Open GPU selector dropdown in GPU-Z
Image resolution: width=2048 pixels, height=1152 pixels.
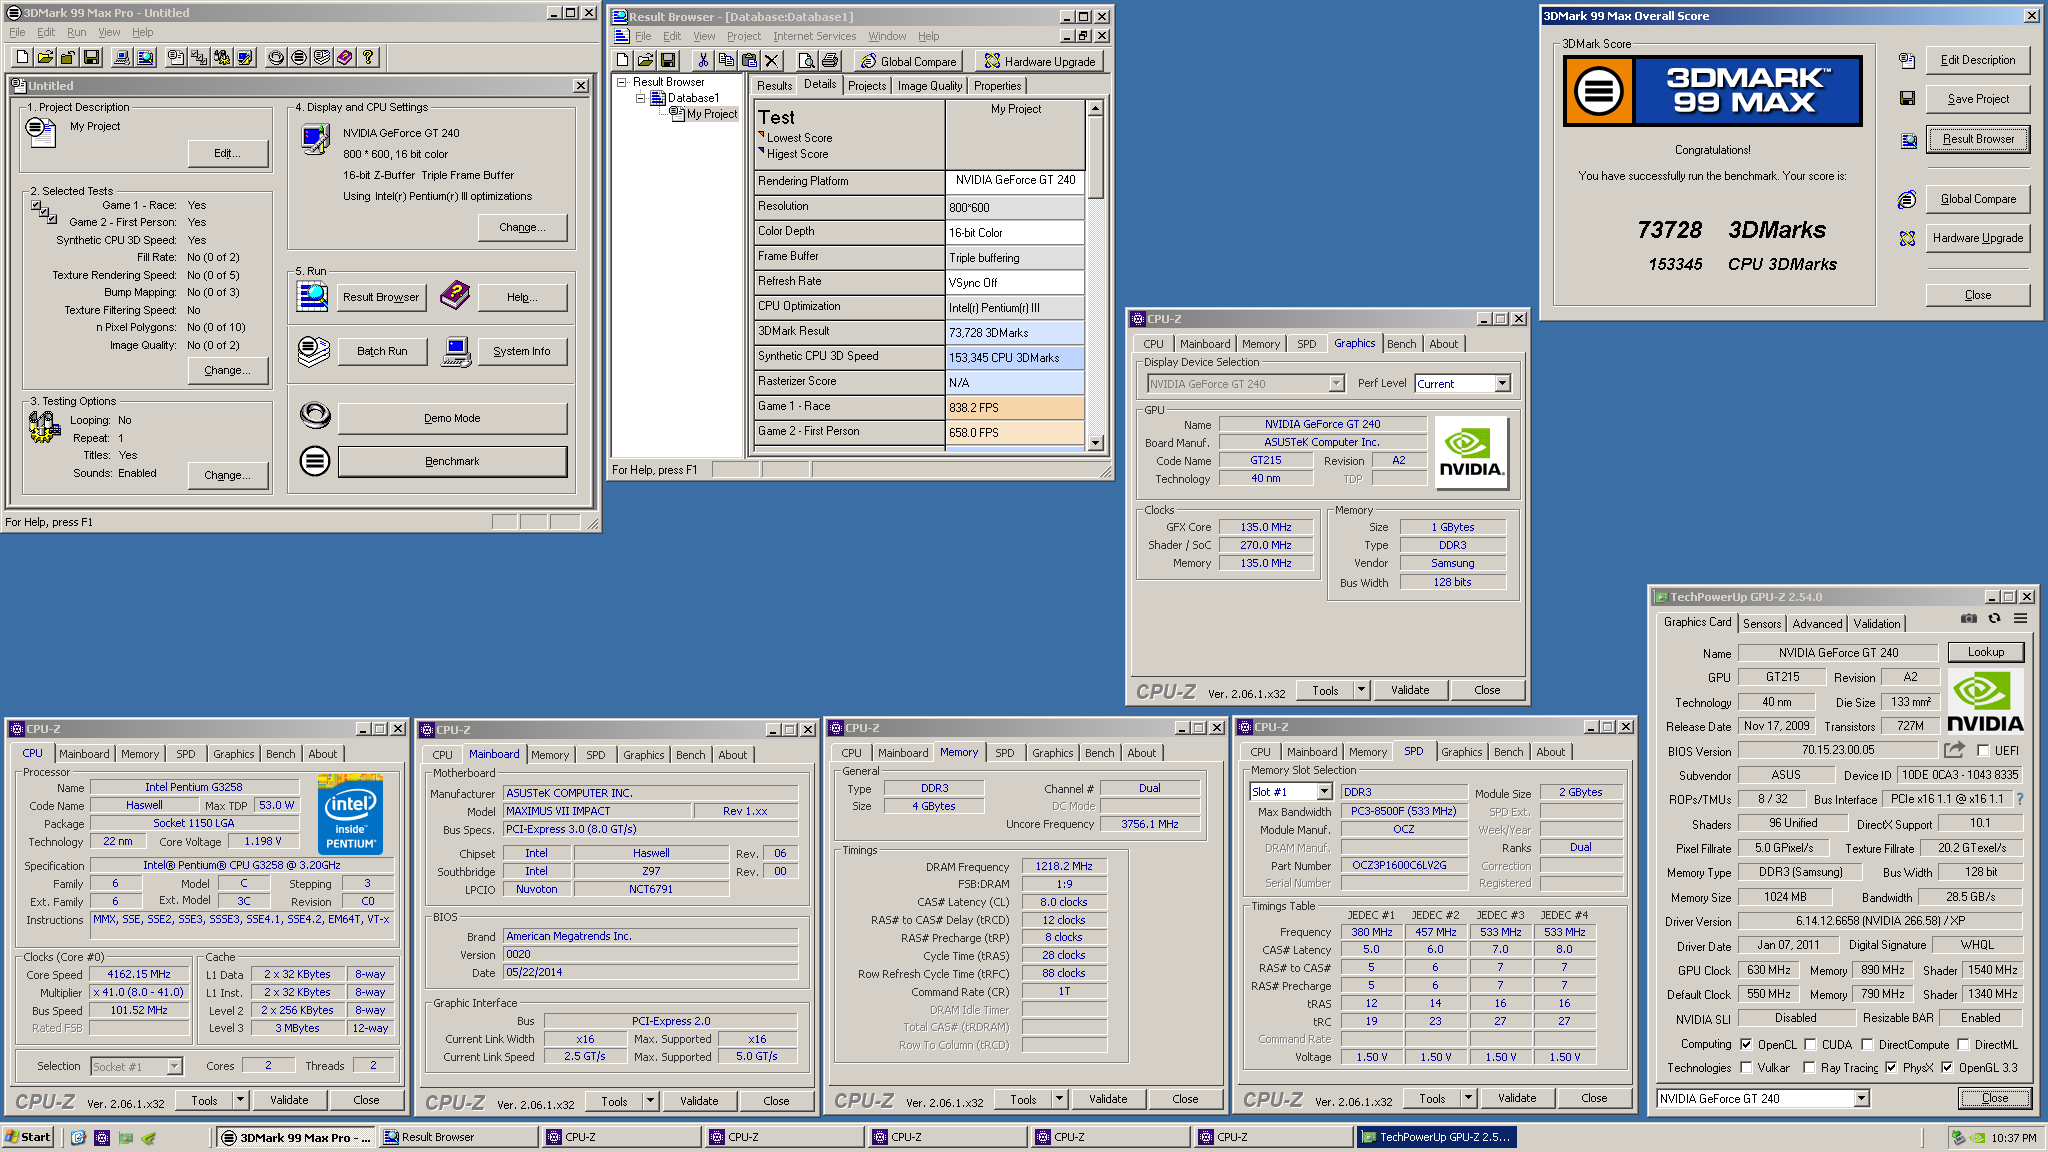(1861, 1099)
